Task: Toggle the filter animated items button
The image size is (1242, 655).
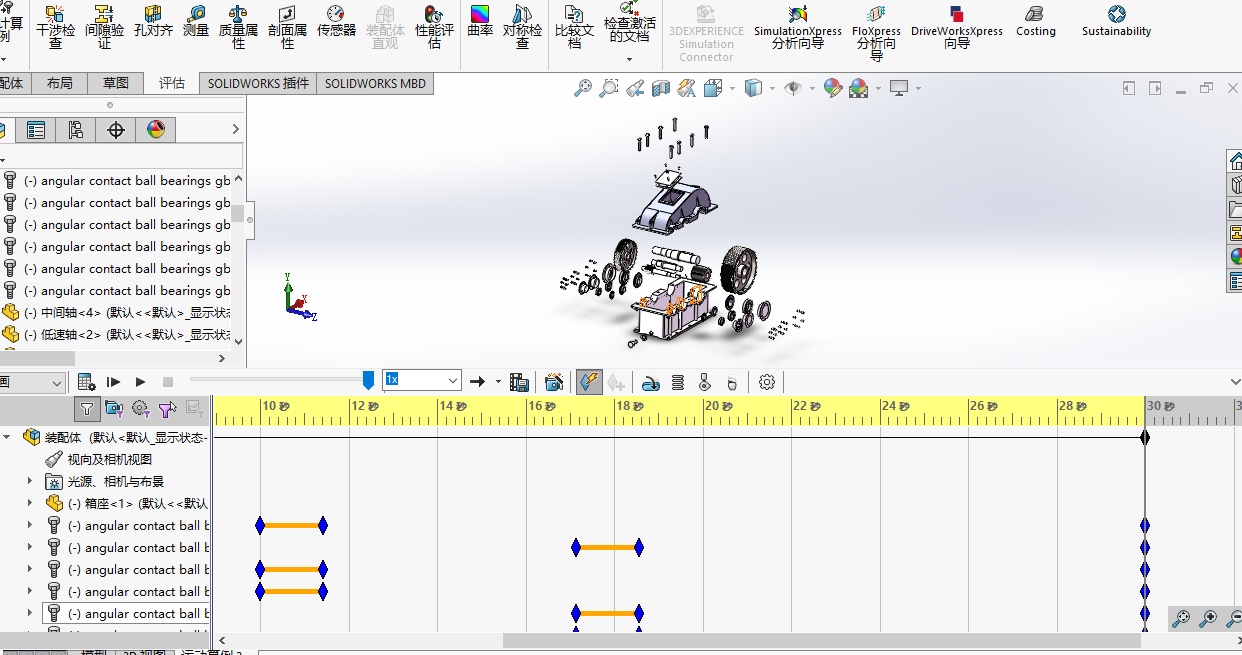Action: (x=114, y=408)
